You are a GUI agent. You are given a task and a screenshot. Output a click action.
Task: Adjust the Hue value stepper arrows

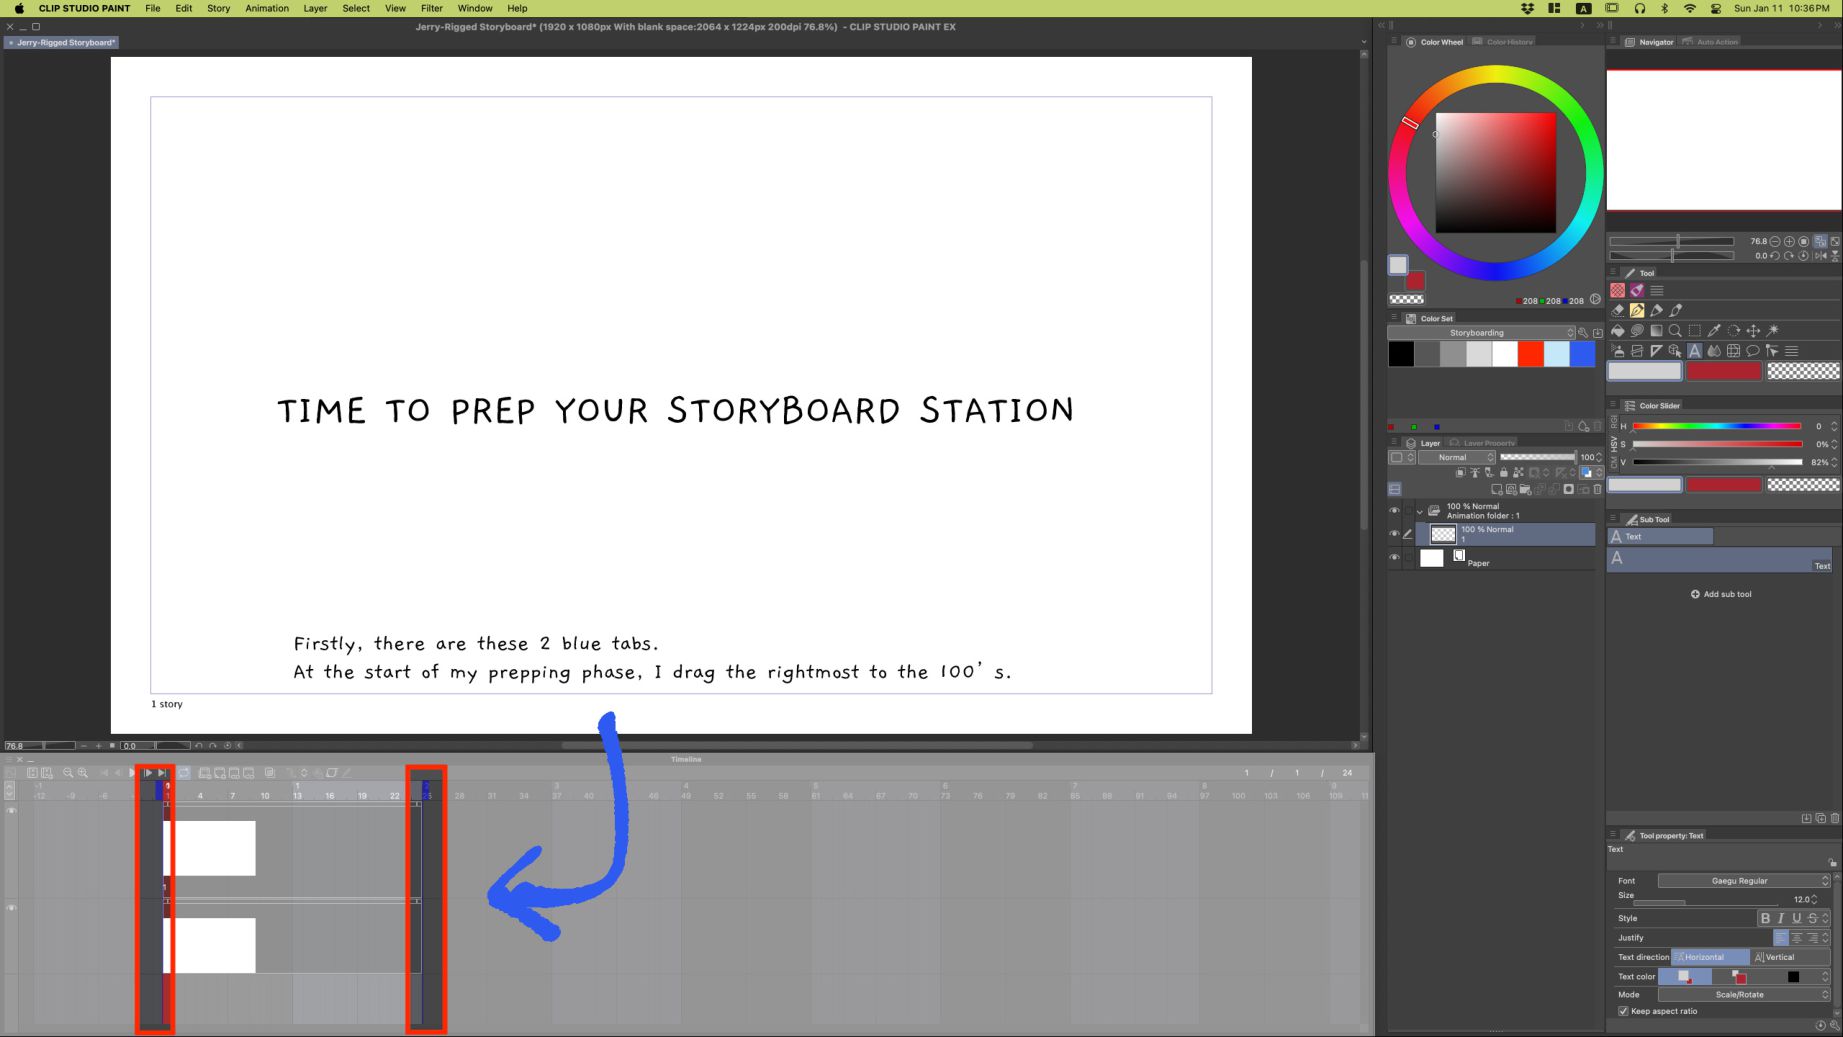click(1834, 426)
